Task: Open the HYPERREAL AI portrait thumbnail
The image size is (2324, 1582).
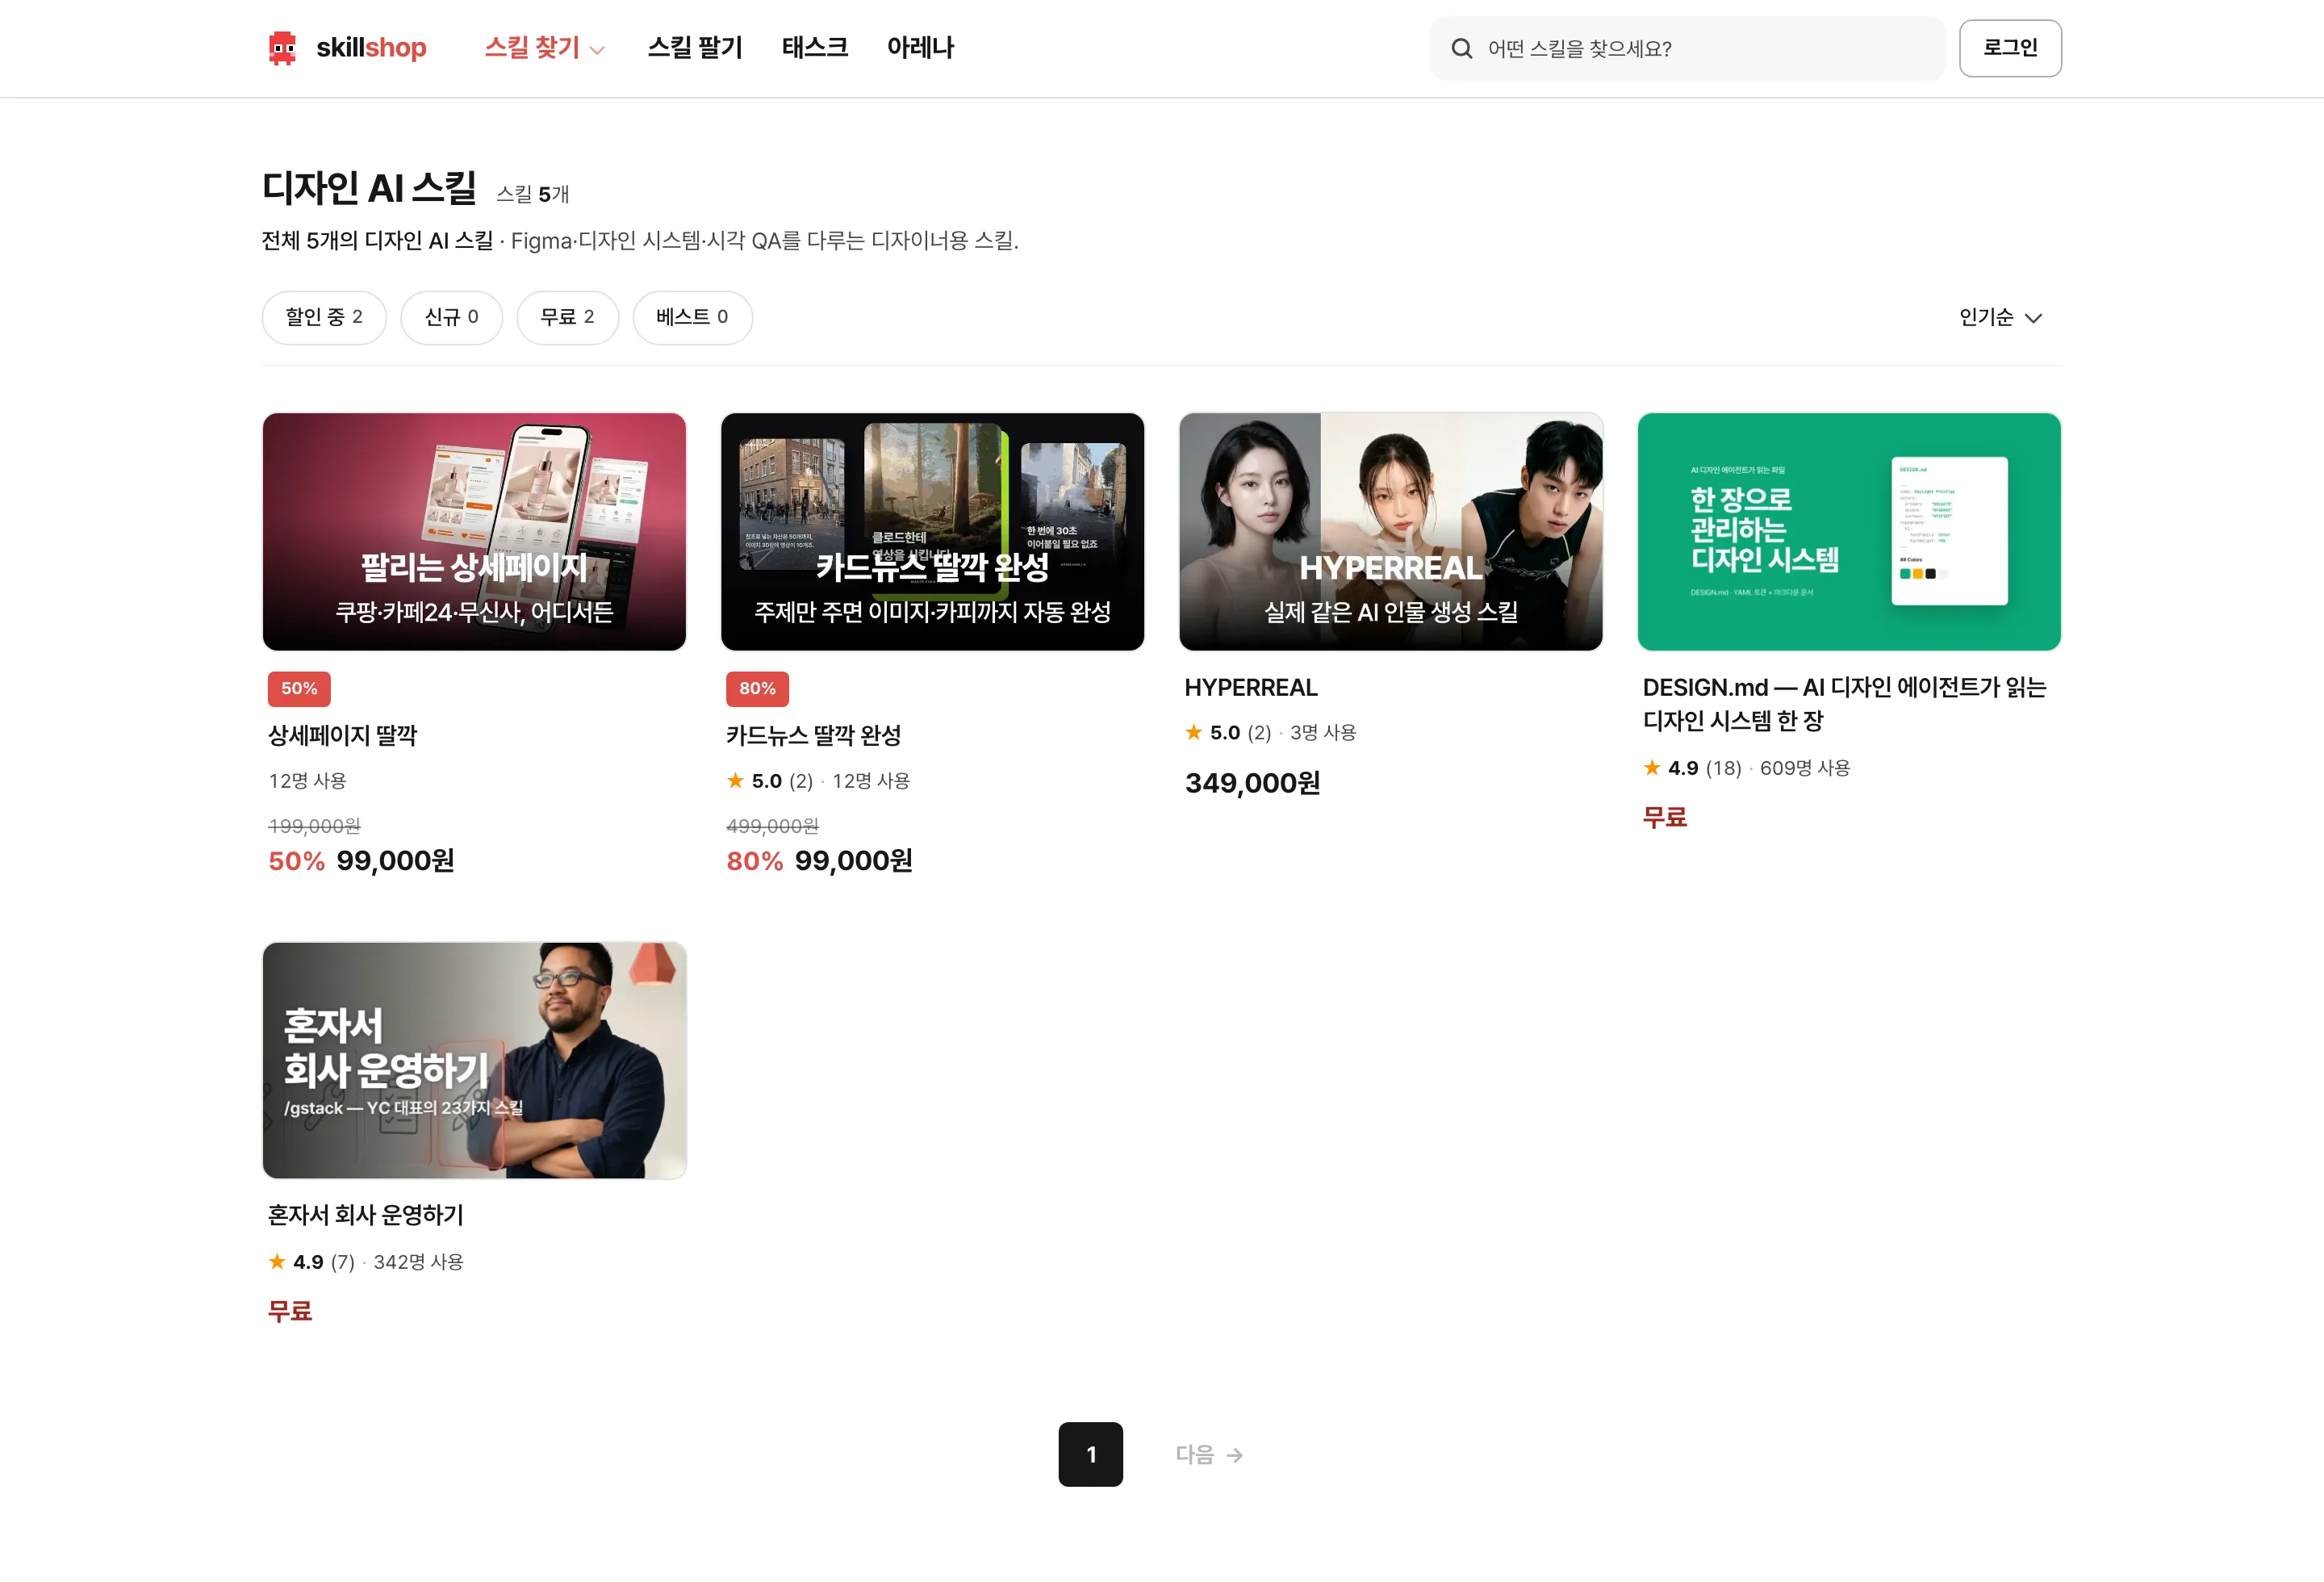Action: (1390, 531)
